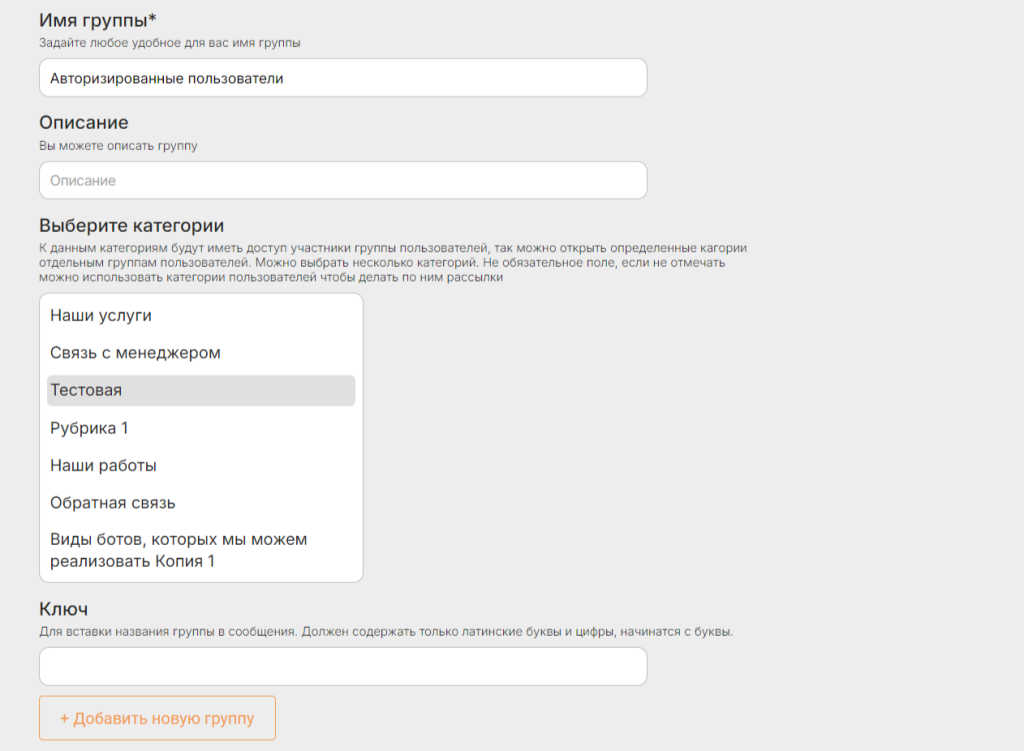The width and height of the screenshot is (1024, 751).
Task: Select 'Виды ботов... Копия 1' category item
Action: coord(201,550)
